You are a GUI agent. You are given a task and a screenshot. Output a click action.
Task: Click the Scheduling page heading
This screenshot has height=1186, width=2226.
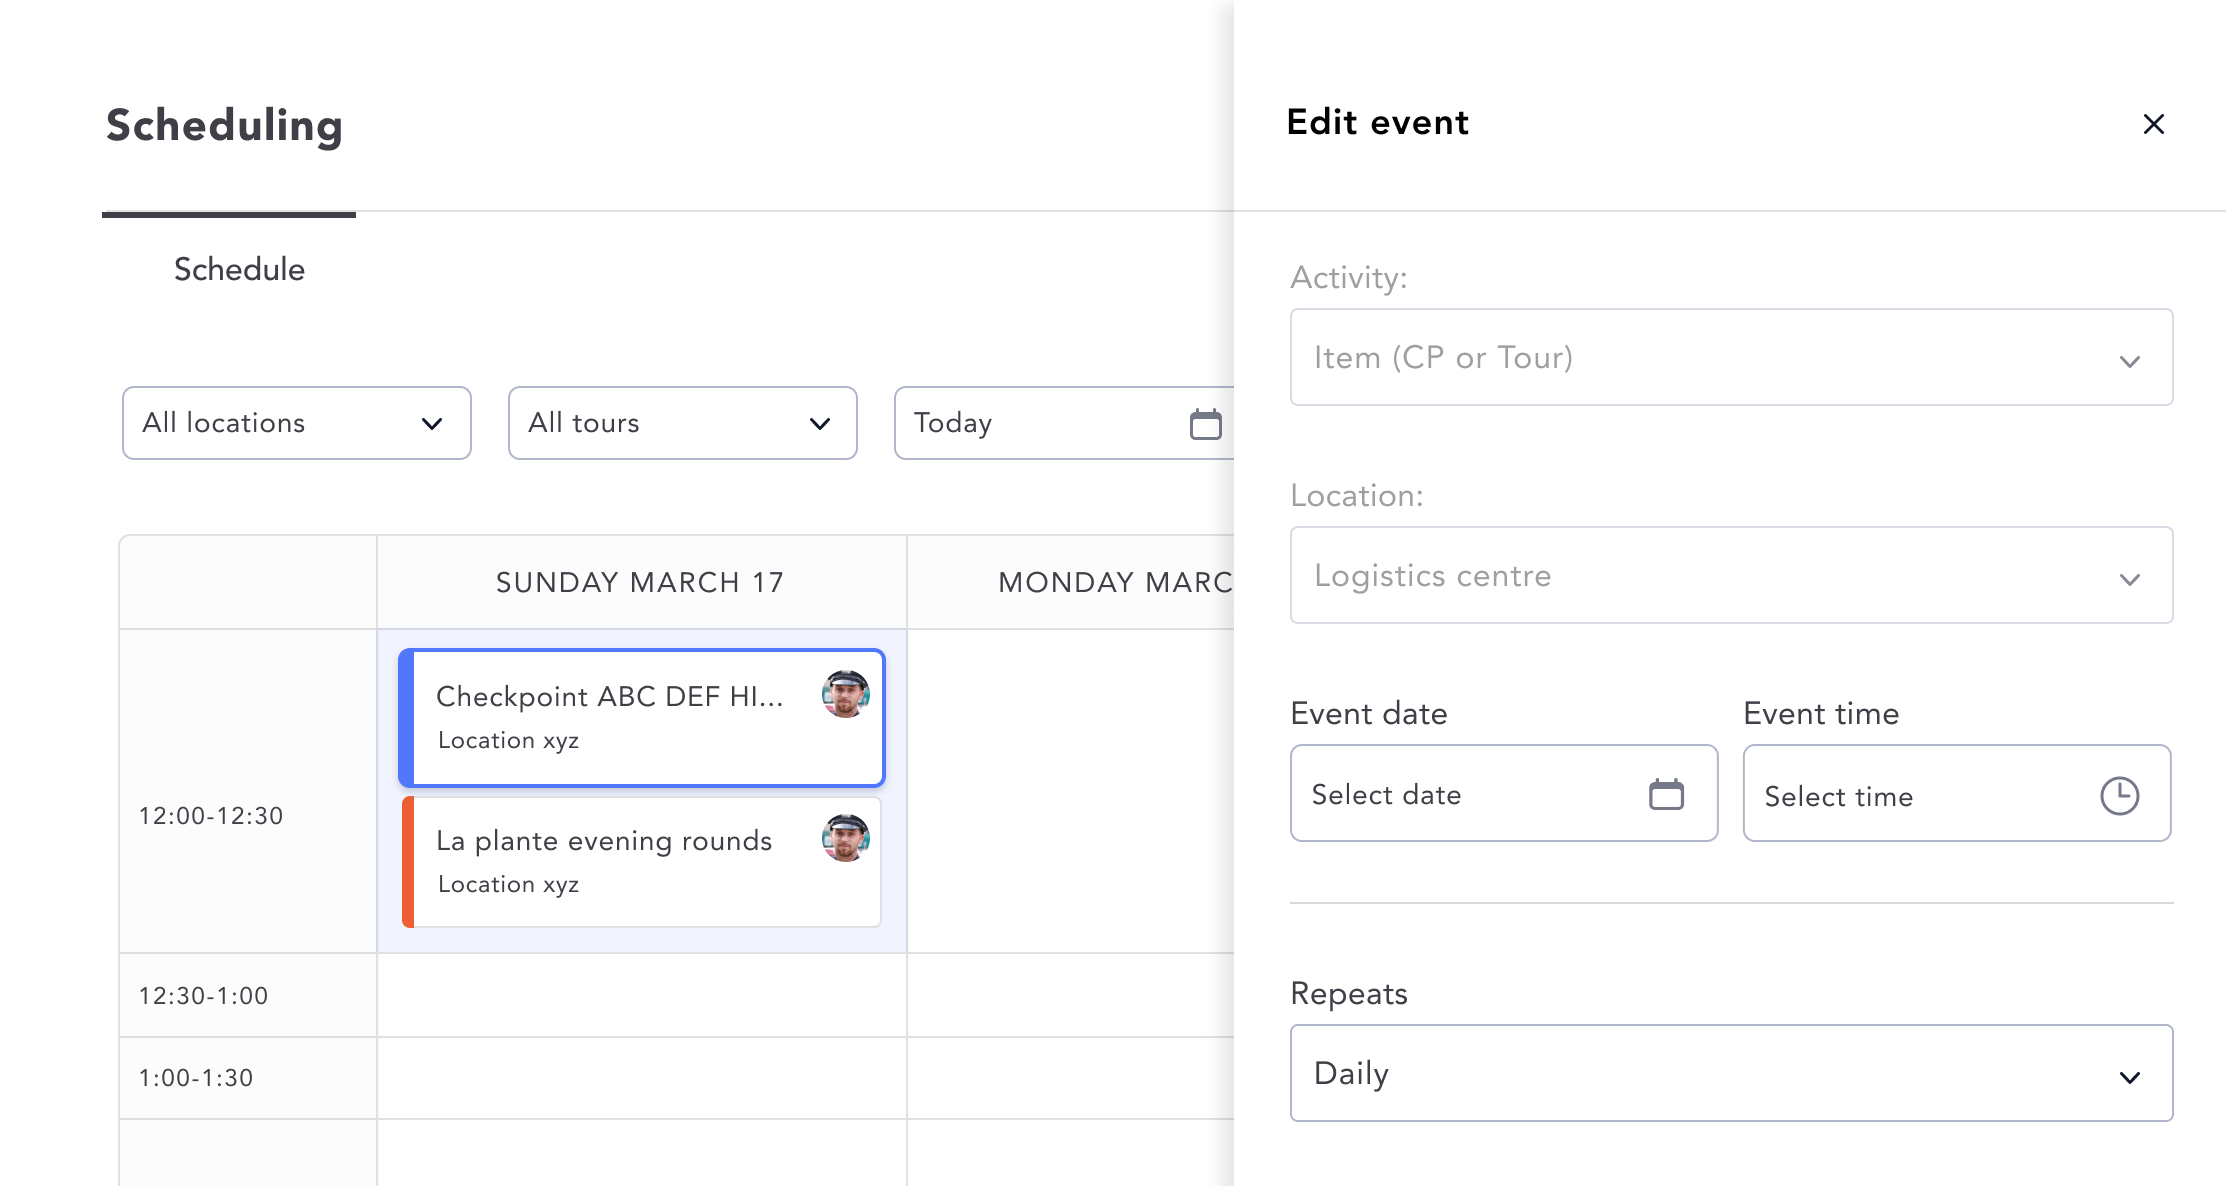tap(224, 126)
